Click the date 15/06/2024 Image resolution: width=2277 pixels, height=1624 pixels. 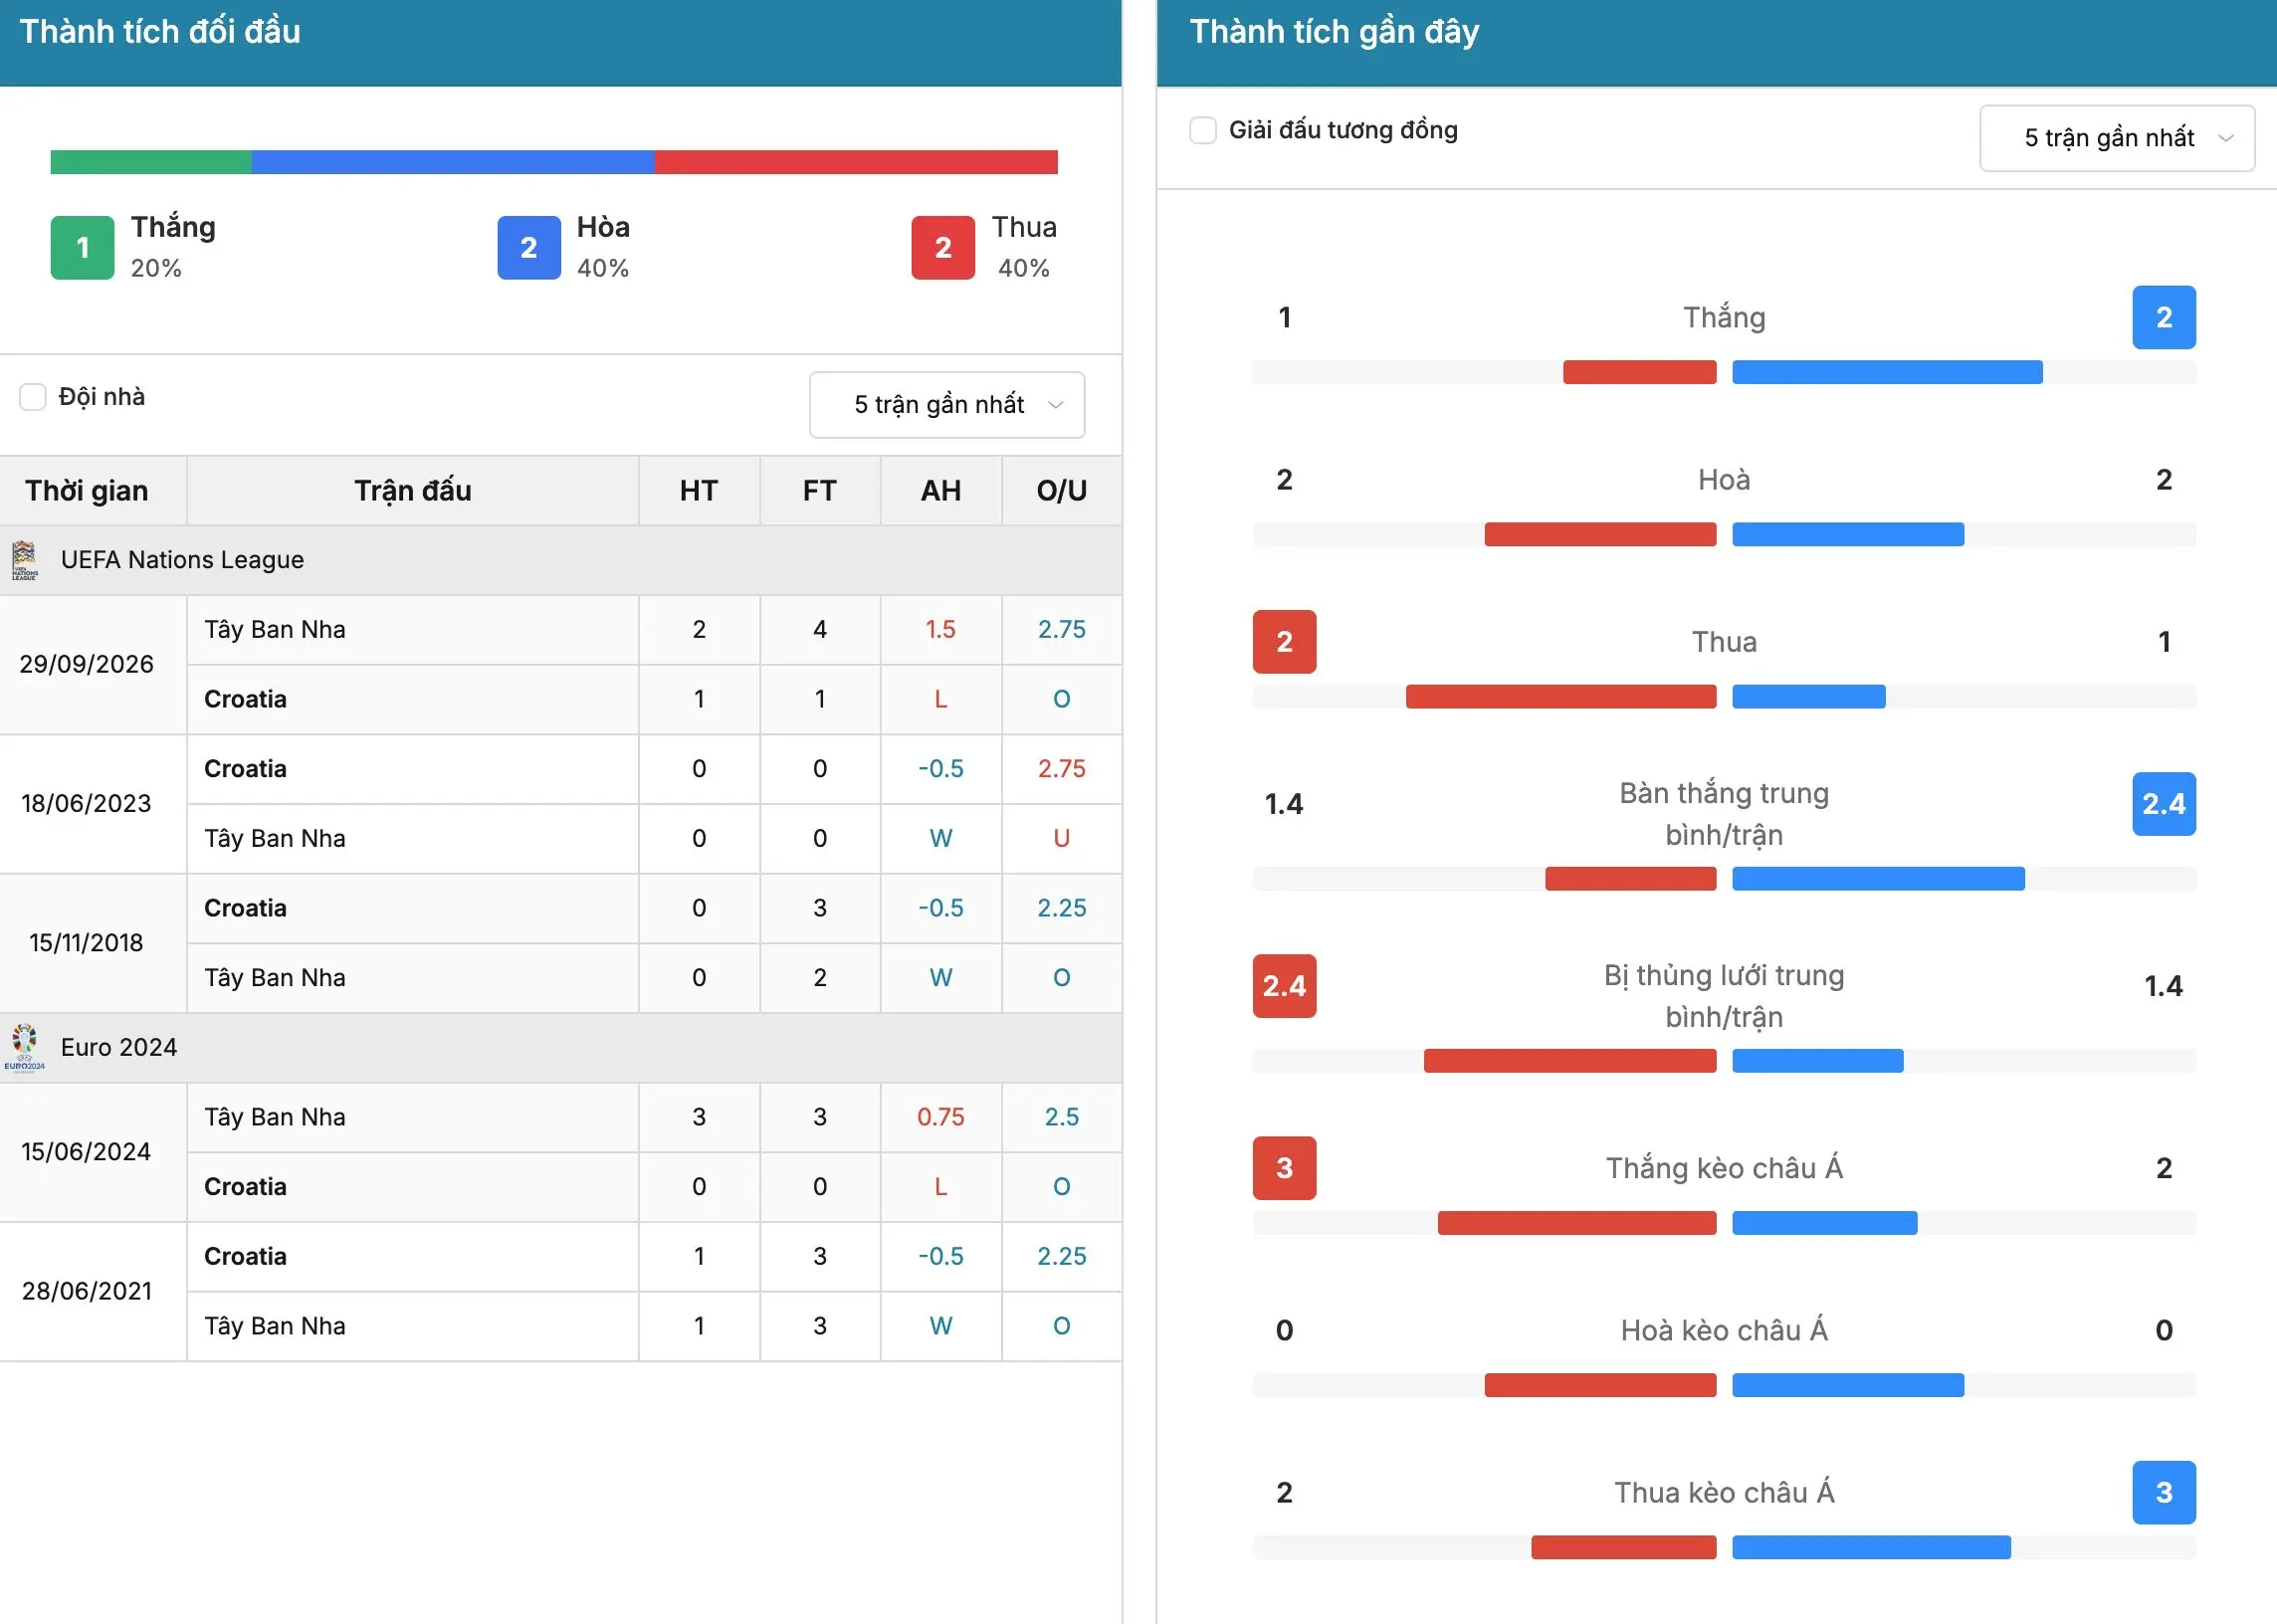(x=87, y=1151)
